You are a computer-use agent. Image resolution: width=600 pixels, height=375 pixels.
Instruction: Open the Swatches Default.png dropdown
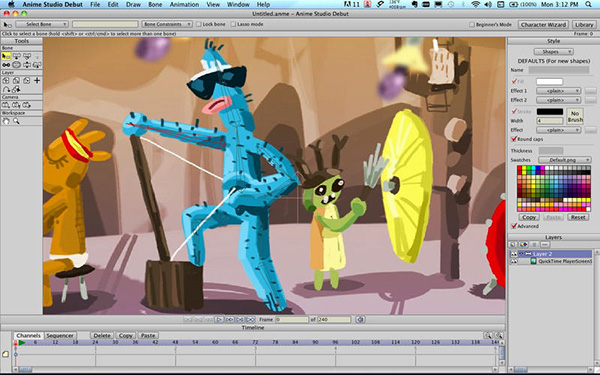[565, 160]
